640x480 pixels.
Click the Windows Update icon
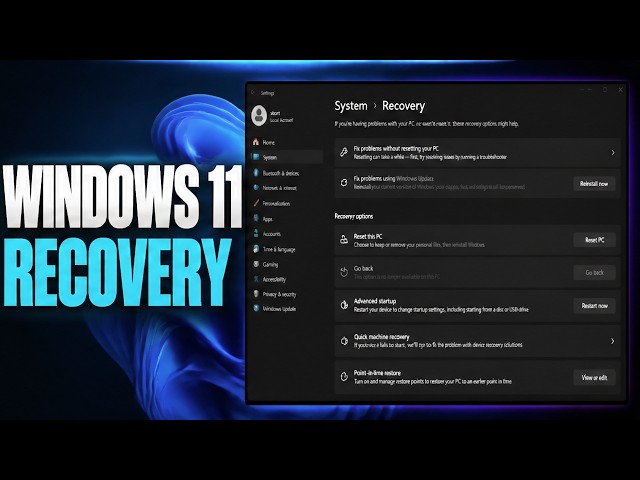(x=256, y=309)
